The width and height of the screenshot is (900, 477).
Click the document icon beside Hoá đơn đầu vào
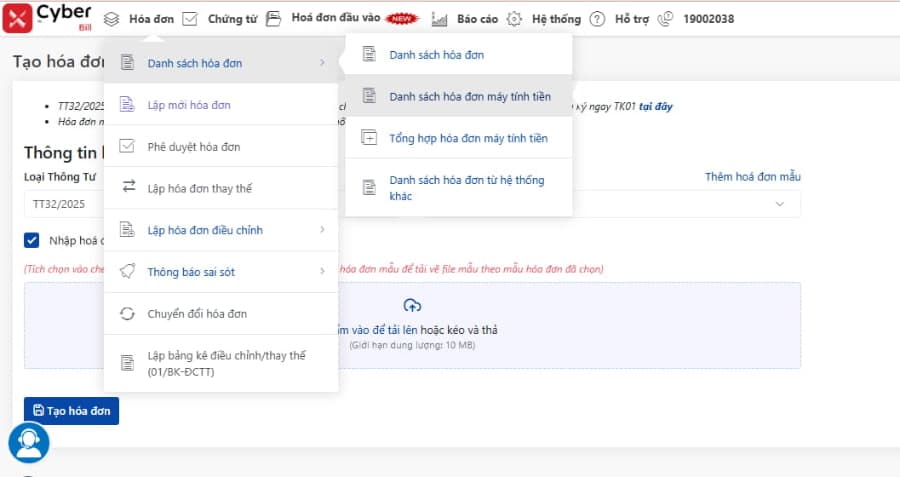click(x=274, y=19)
